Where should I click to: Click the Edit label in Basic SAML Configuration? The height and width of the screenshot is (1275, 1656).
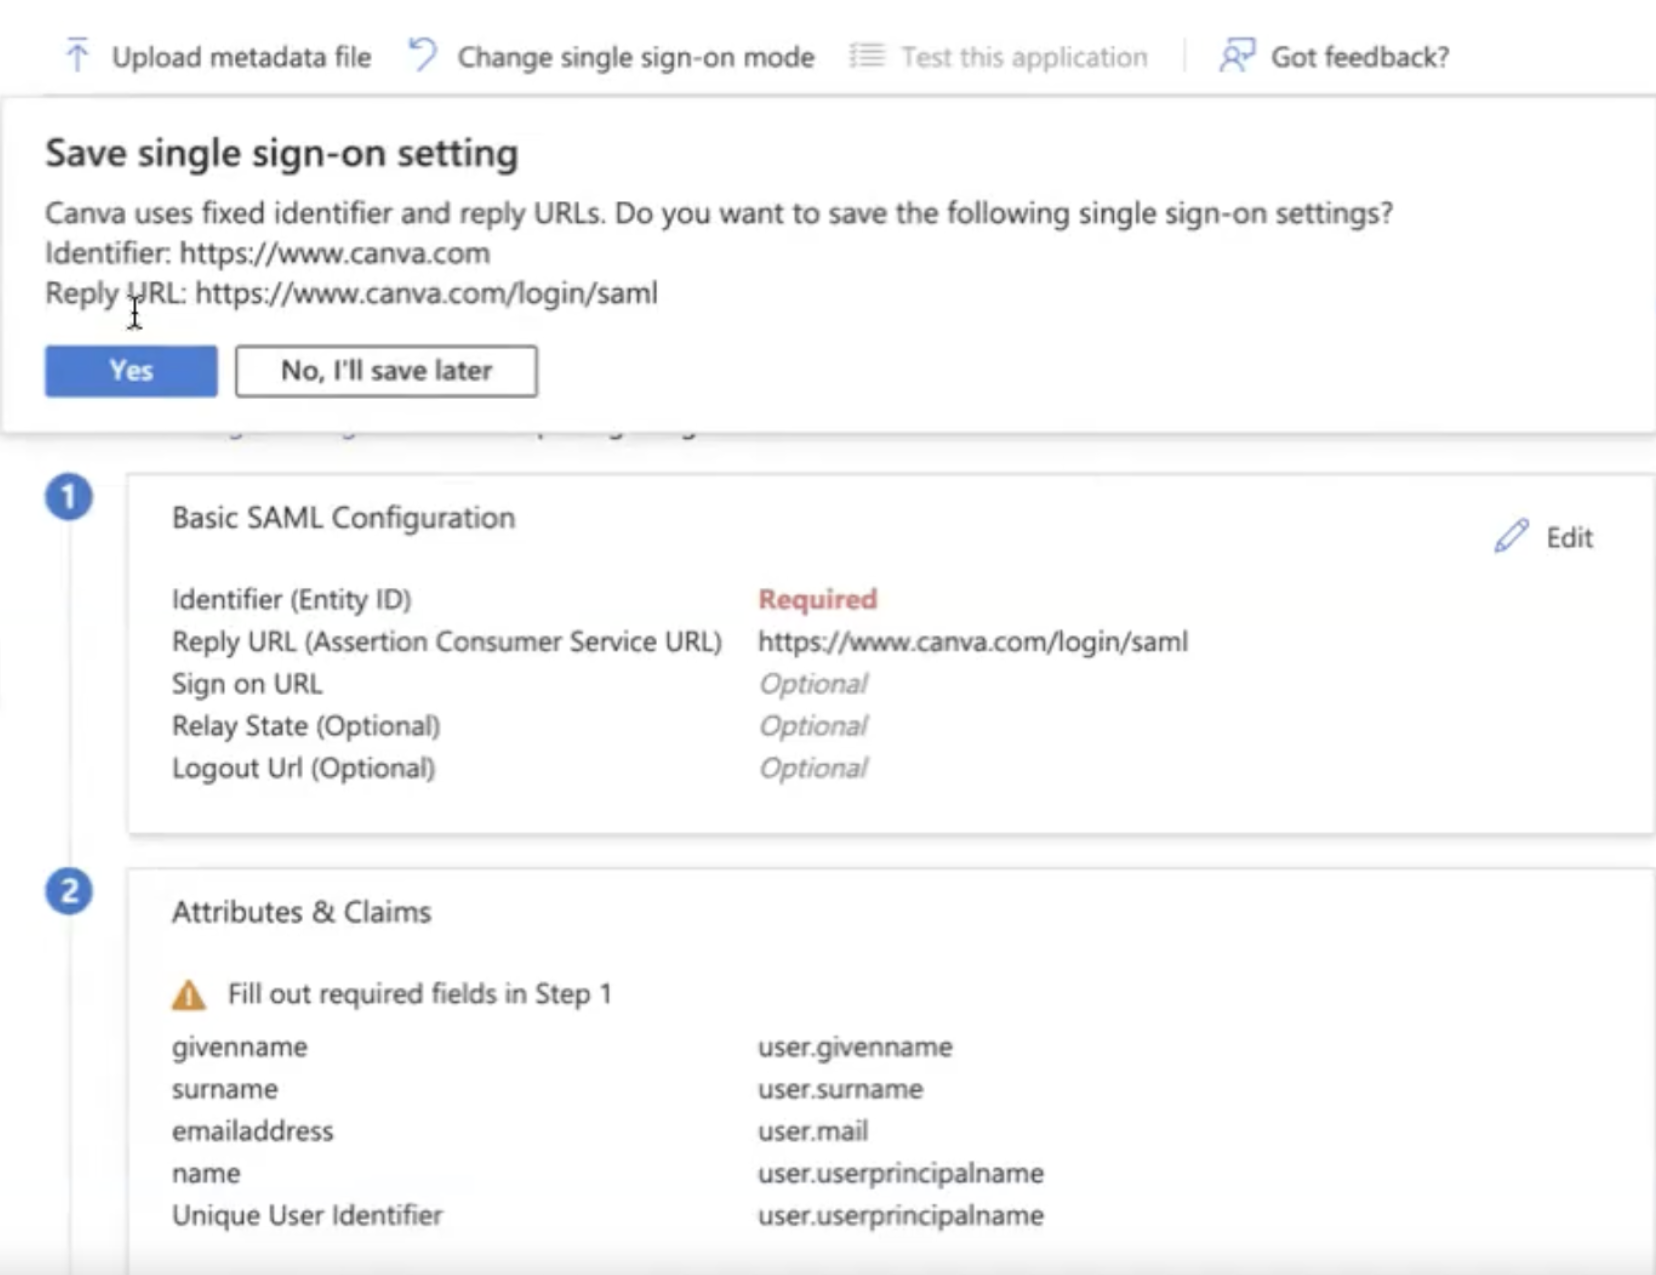[1569, 538]
